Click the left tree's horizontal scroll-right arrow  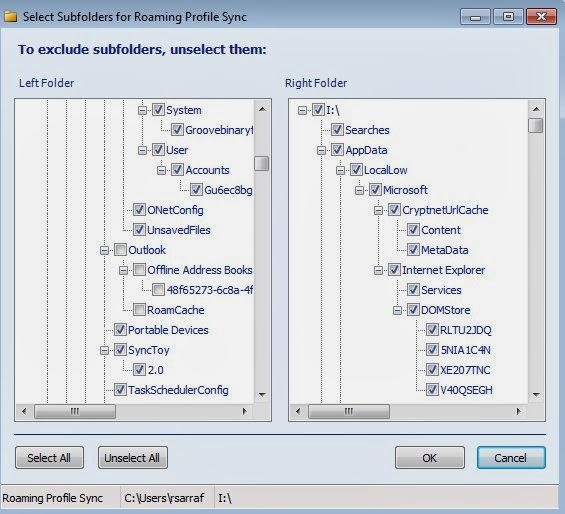(245, 411)
